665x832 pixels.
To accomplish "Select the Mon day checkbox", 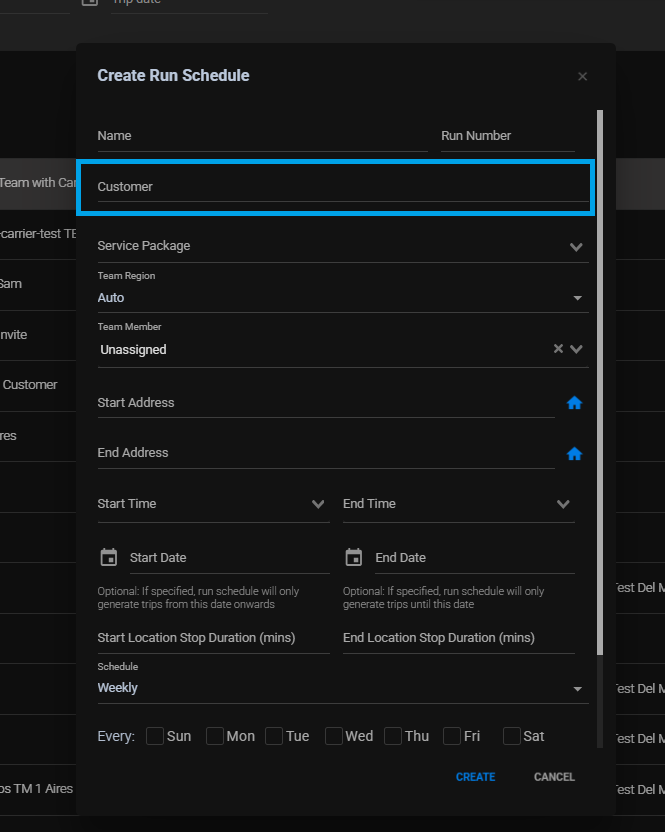I will [215, 736].
